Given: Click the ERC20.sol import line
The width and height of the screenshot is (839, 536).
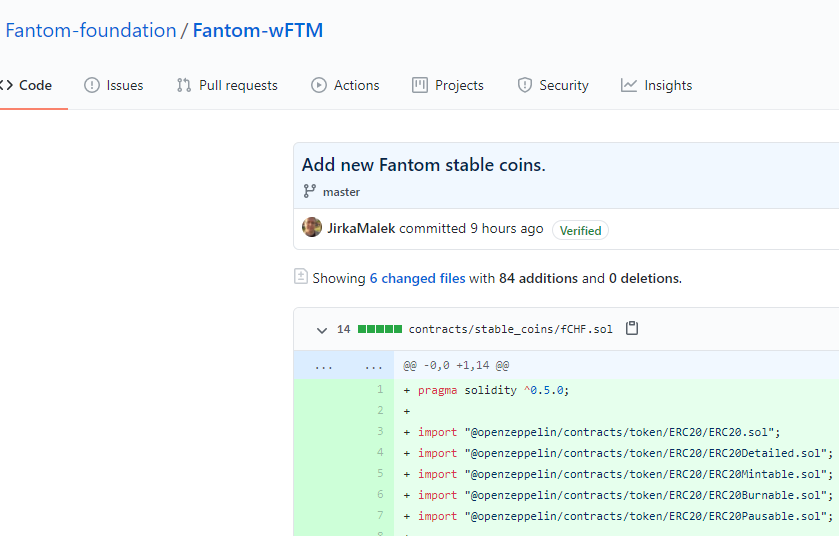Looking at the screenshot, I should click(x=599, y=432).
